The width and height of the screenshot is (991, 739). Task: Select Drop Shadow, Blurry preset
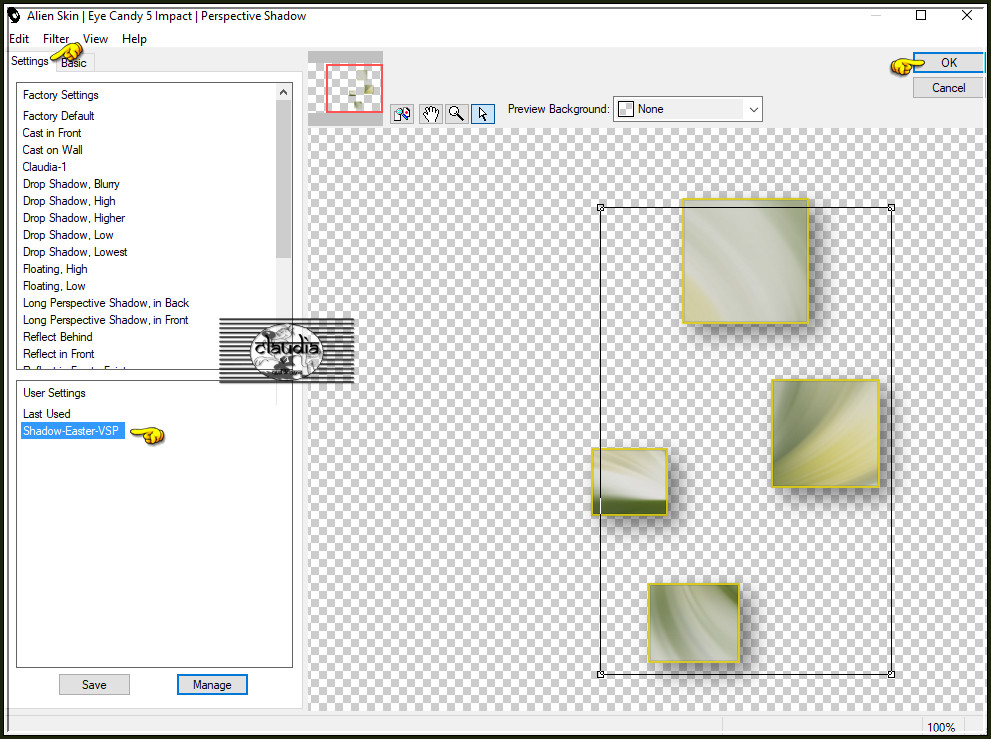(x=71, y=184)
